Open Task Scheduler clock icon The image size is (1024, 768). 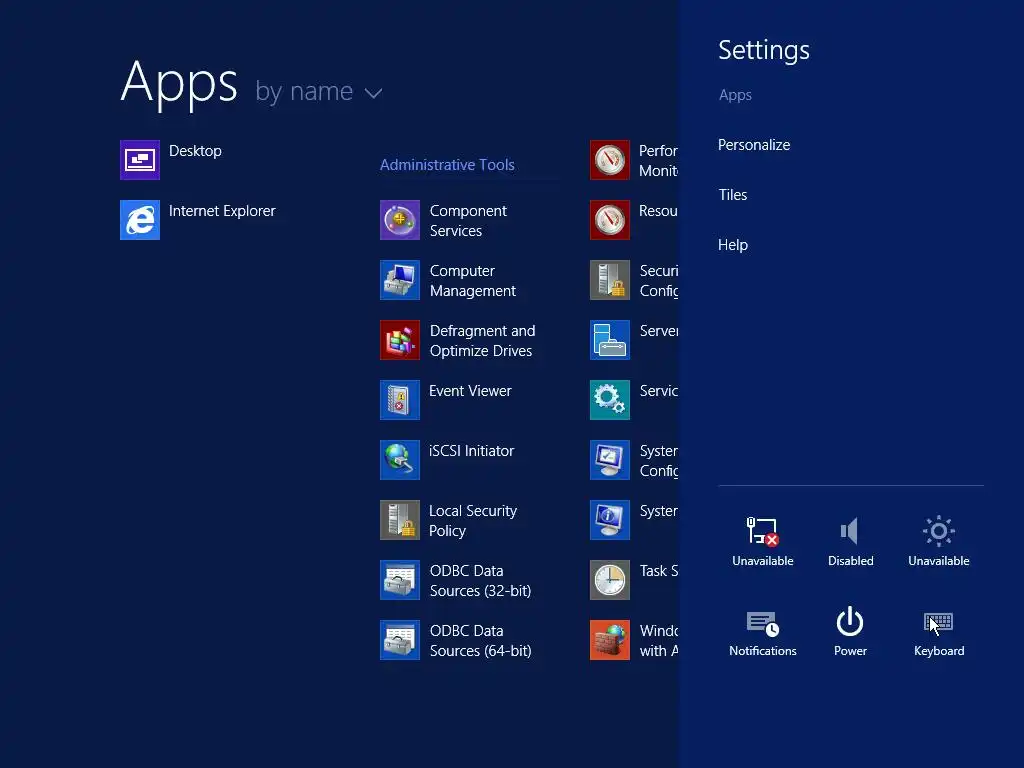pos(610,580)
